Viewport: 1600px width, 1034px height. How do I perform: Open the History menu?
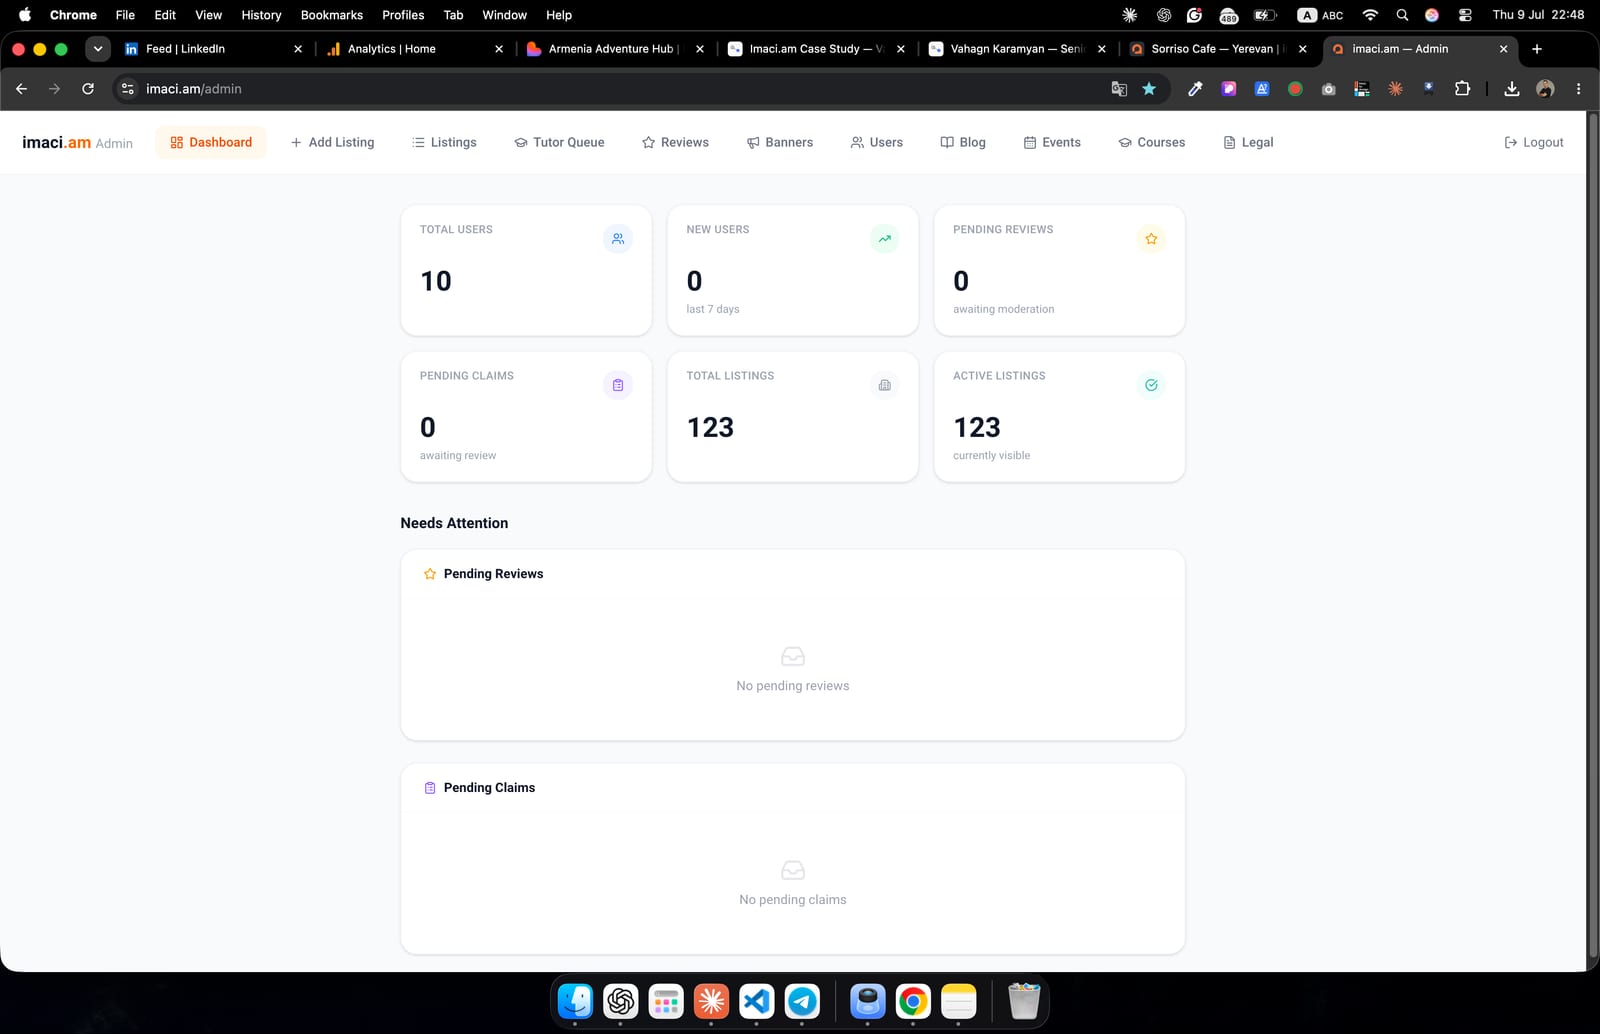(261, 15)
